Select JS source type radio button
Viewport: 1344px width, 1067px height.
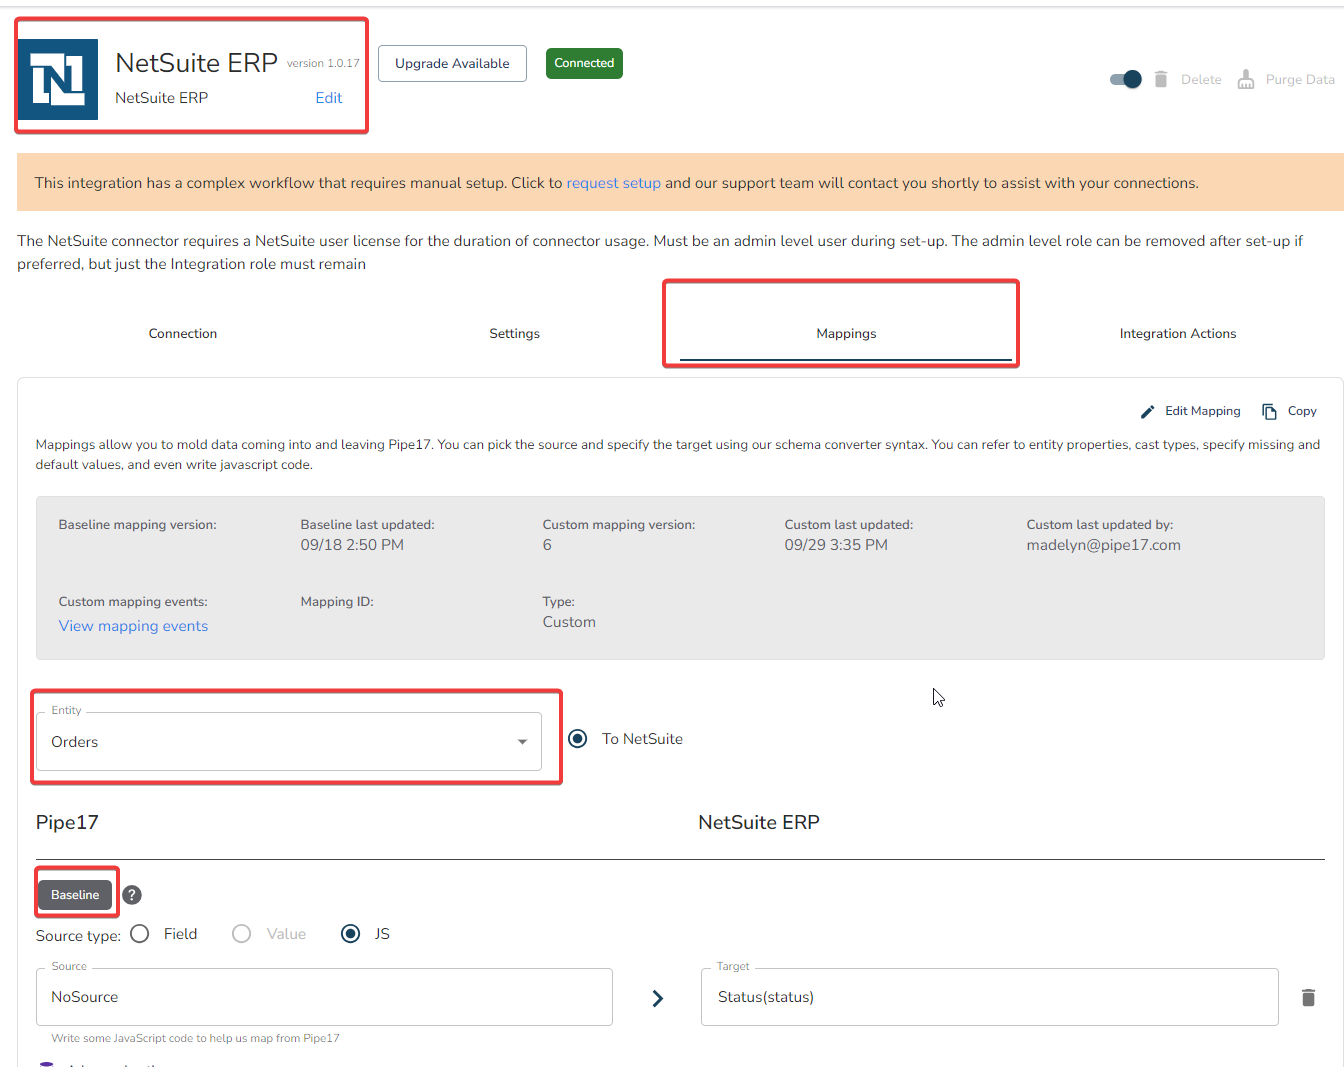[350, 934]
